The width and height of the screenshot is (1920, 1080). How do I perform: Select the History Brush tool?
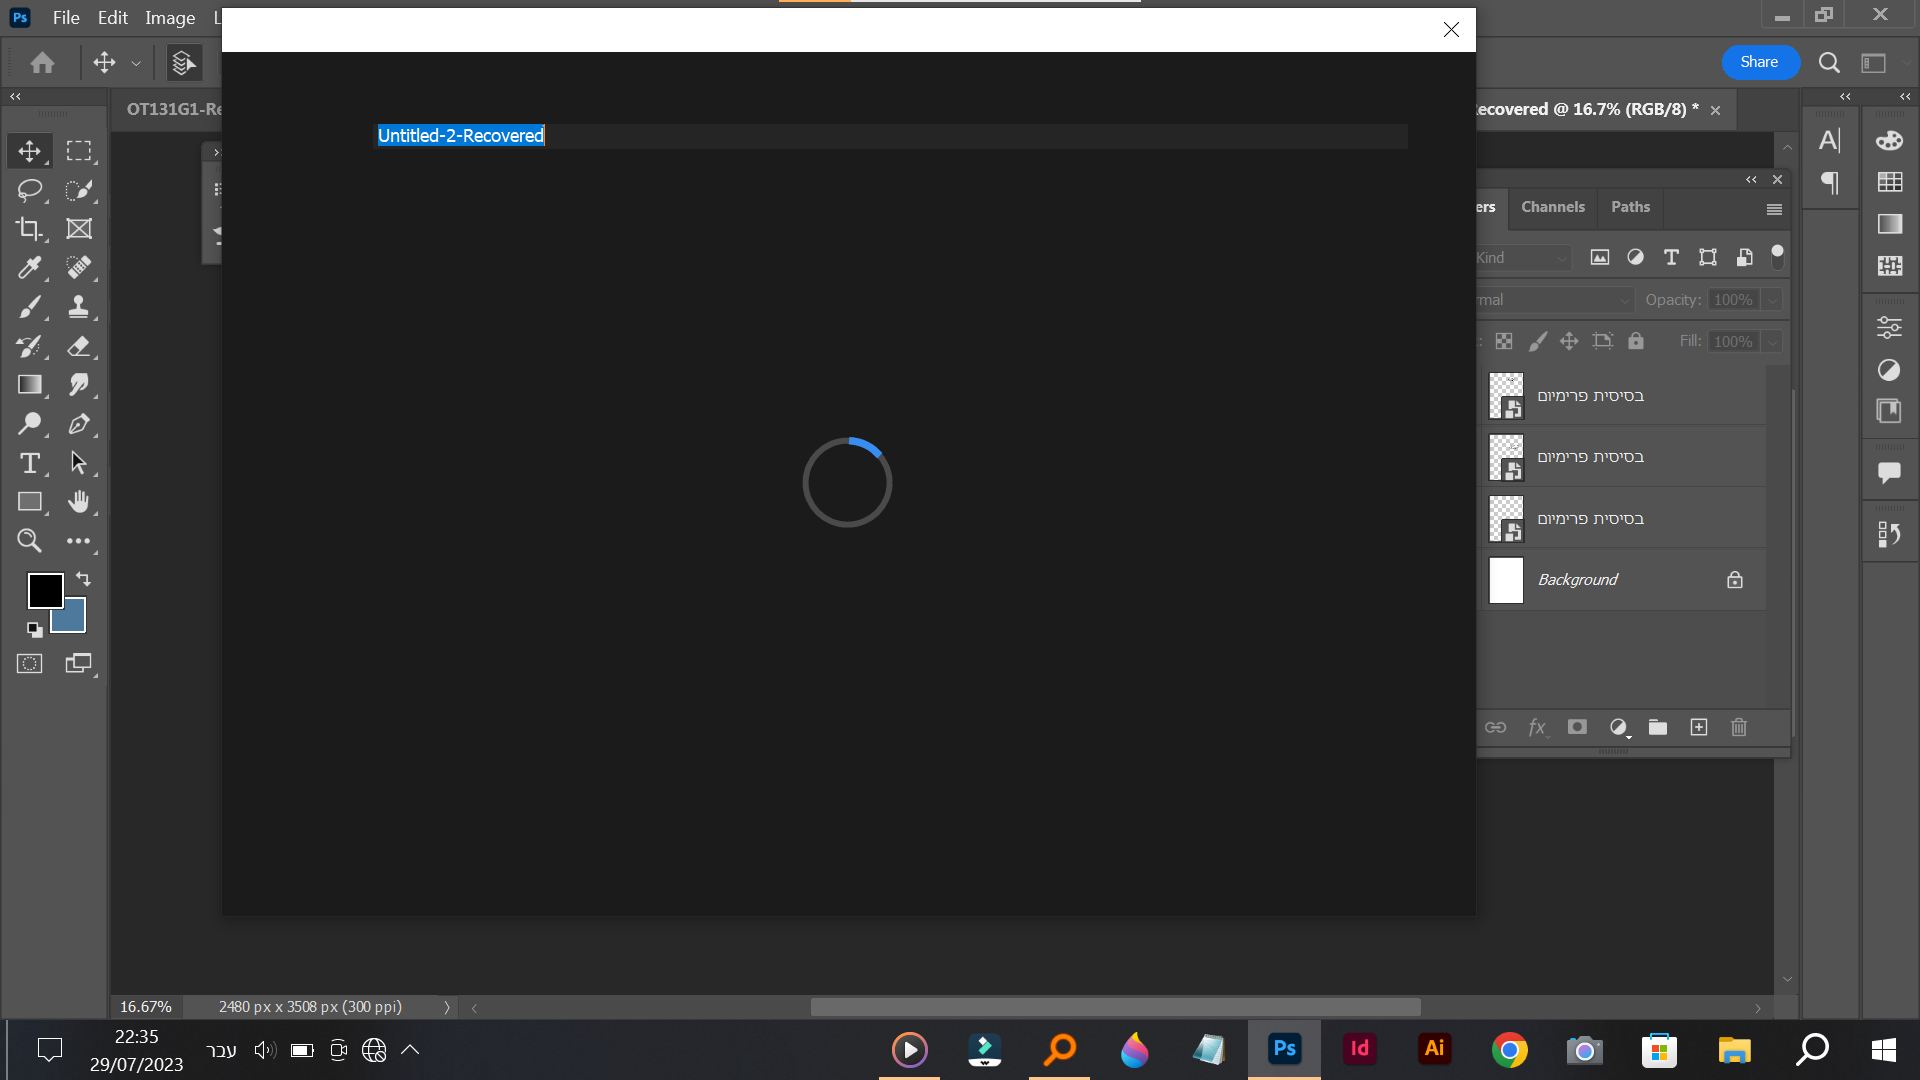tap(30, 346)
